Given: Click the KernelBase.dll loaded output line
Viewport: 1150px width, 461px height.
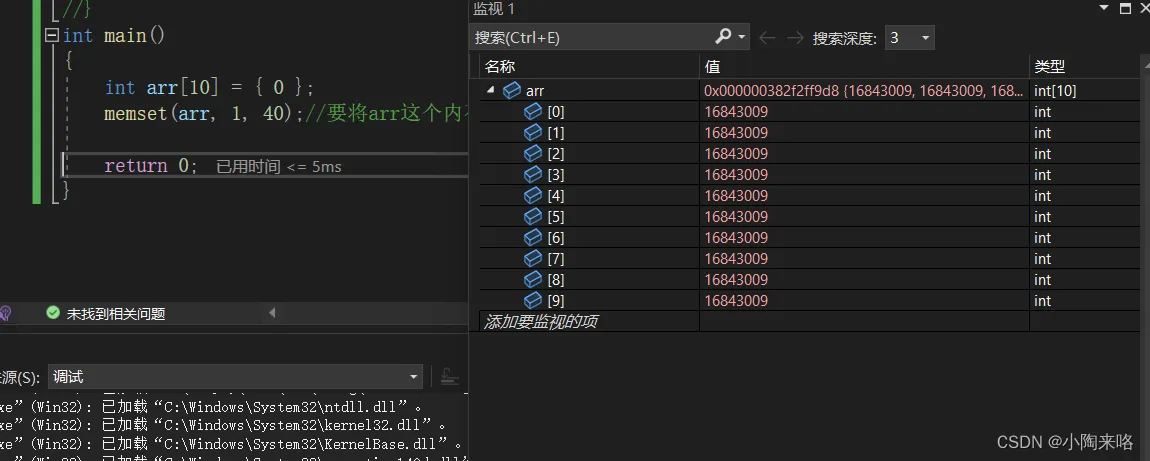Looking at the screenshot, I should pos(232,444).
